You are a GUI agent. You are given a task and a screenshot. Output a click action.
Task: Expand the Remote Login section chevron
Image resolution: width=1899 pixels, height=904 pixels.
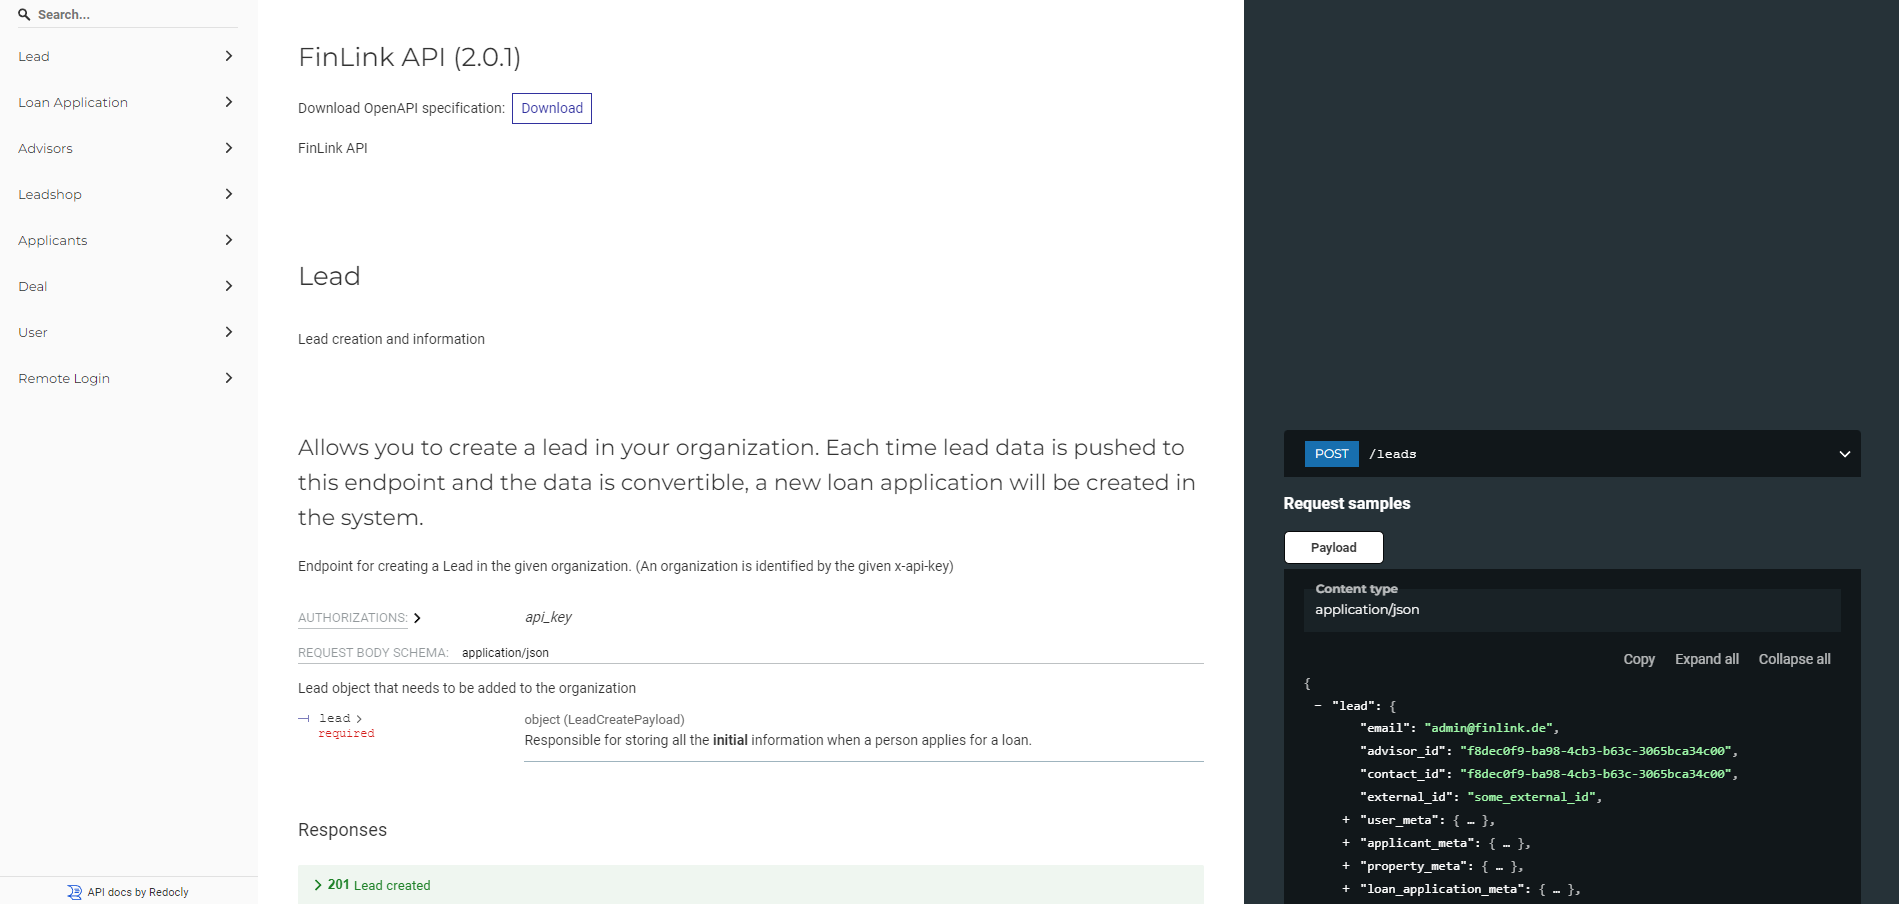(229, 378)
